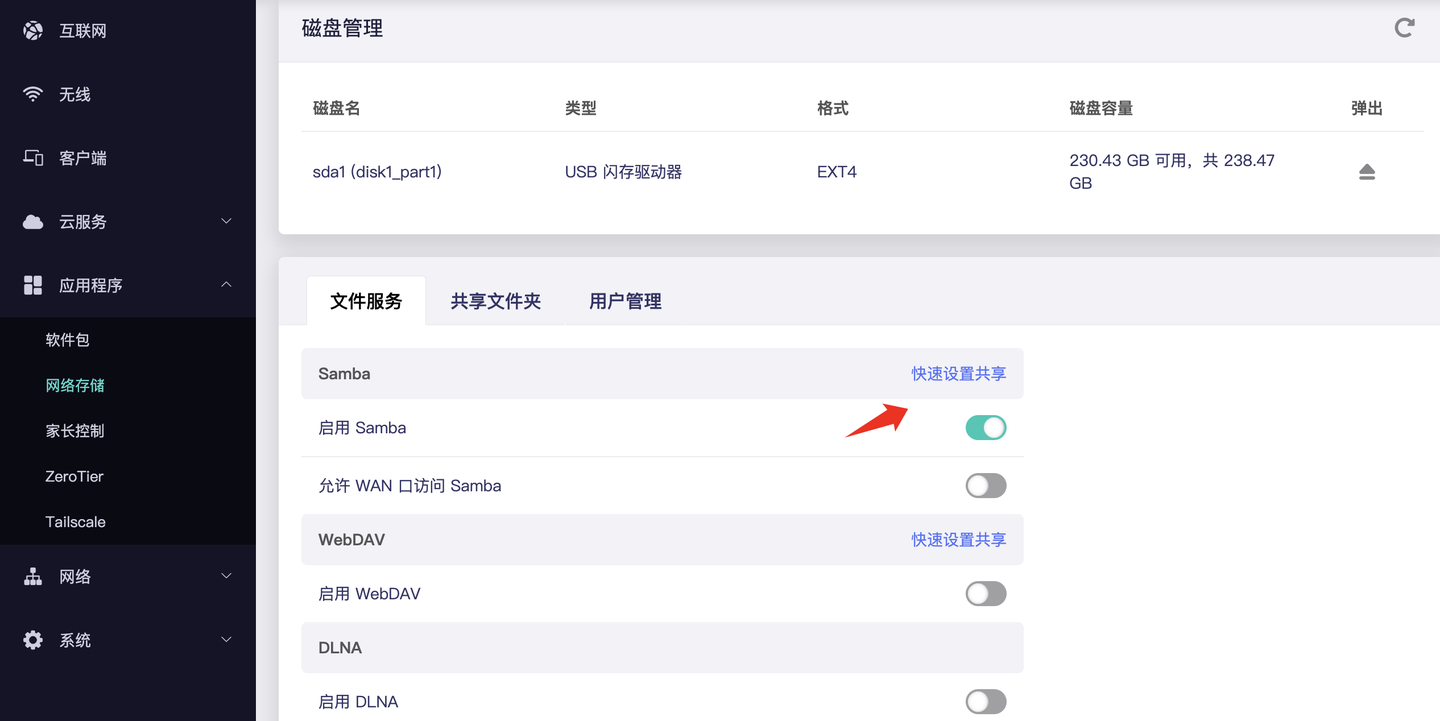Viewport: 1440px width, 721px height.
Task: Enable 允许 WAN 口访问 Samba switch
Action: pos(985,486)
